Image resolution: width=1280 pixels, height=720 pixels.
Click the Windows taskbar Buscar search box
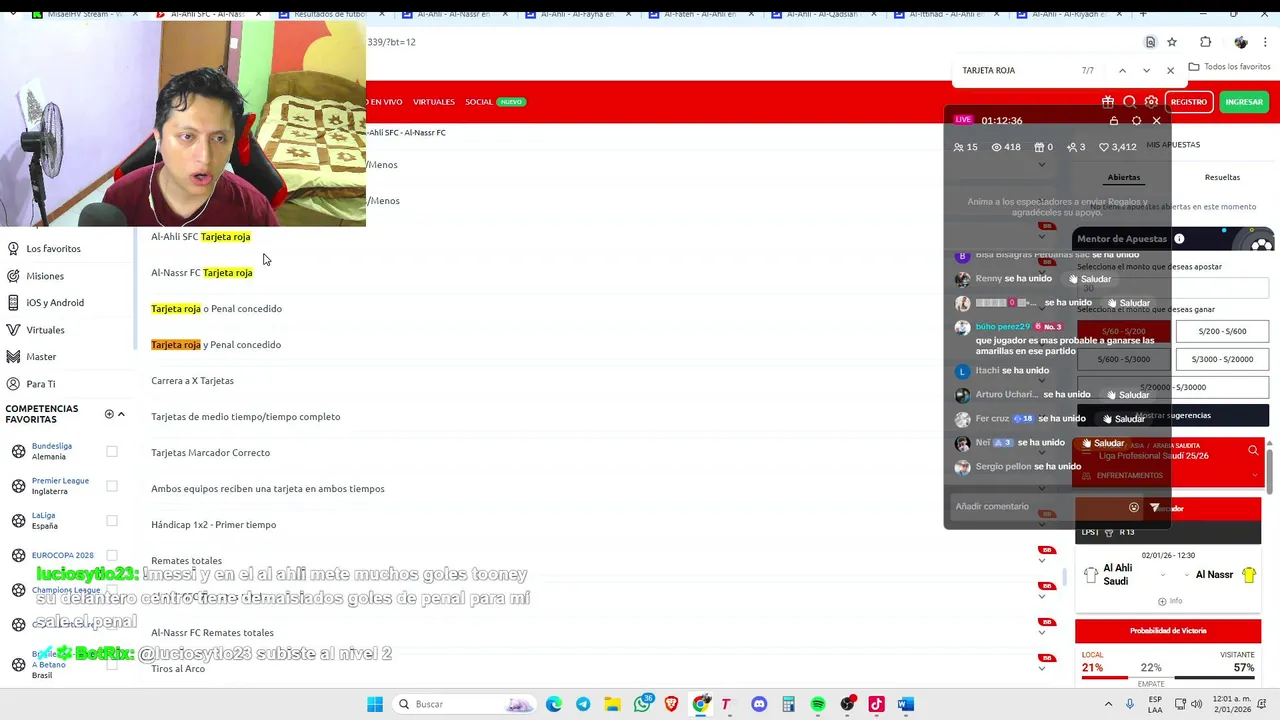pos(463,704)
